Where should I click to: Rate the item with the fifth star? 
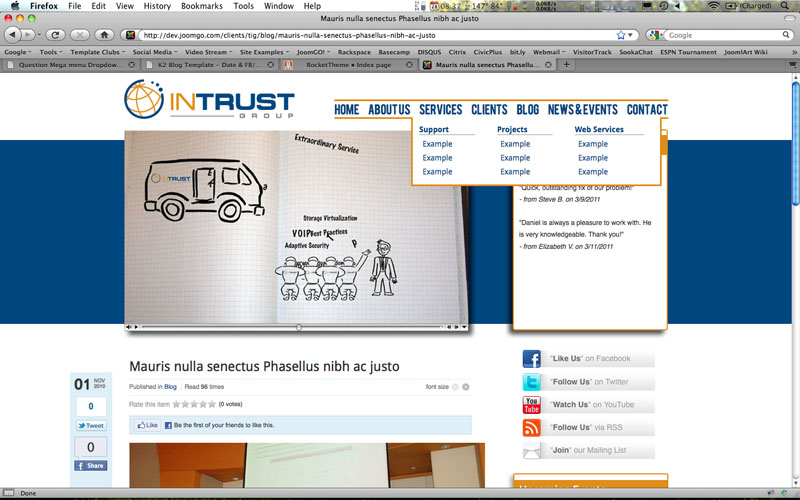click(x=212, y=404)
